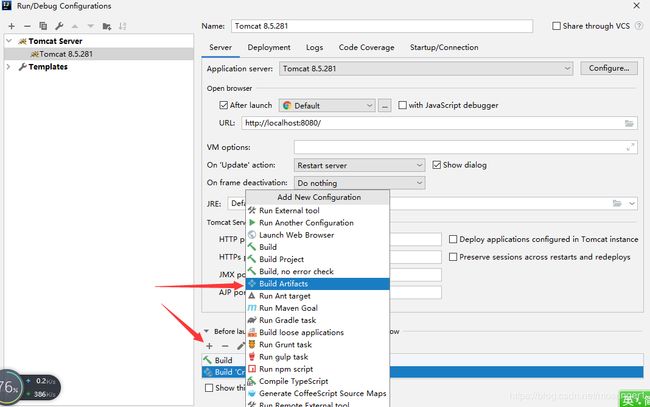This screenshot has width=650, height=407.
Task: Browse URL folder icon
Action: (629, 123)
